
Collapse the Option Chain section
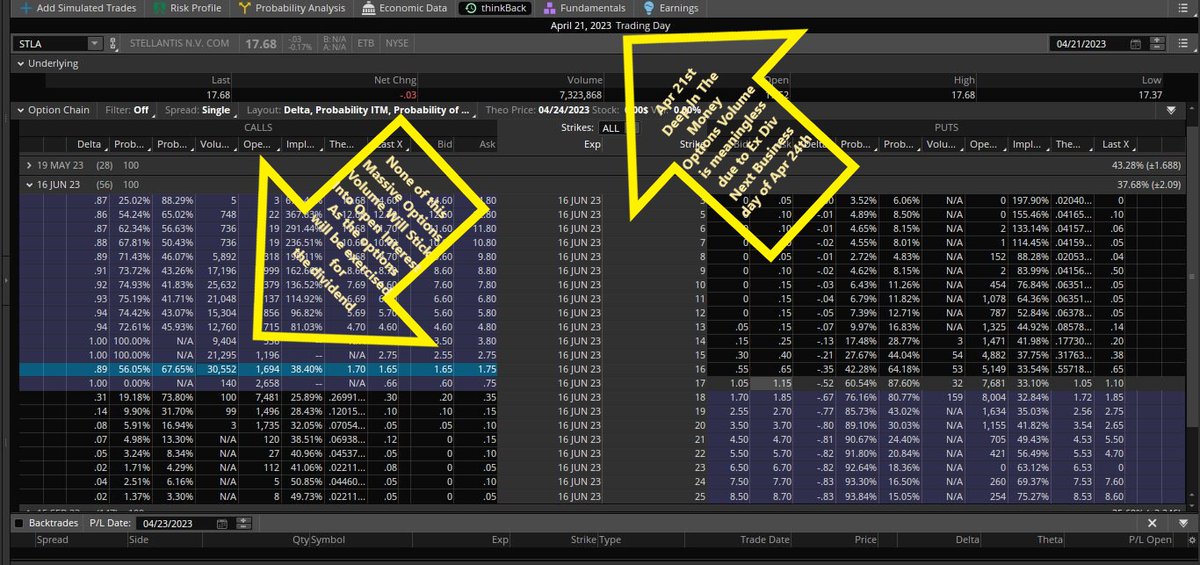[x=21, y=110]
